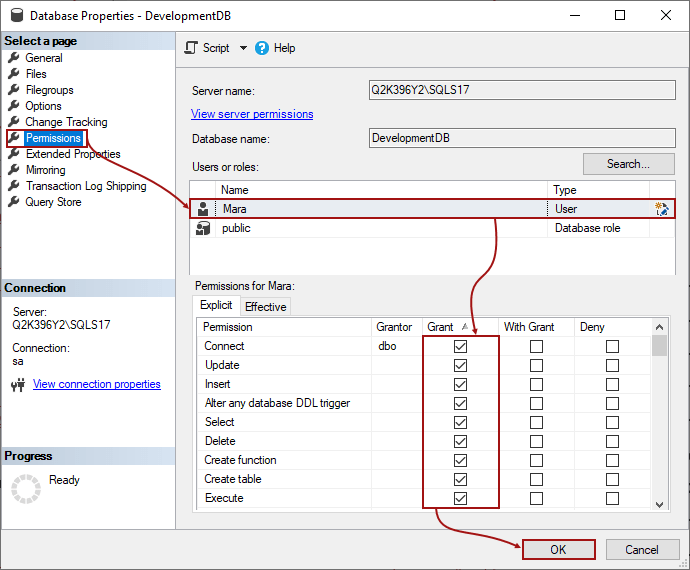
Task: Click the dbo grantor cell for Connect
Action: [x=396, y=346]
